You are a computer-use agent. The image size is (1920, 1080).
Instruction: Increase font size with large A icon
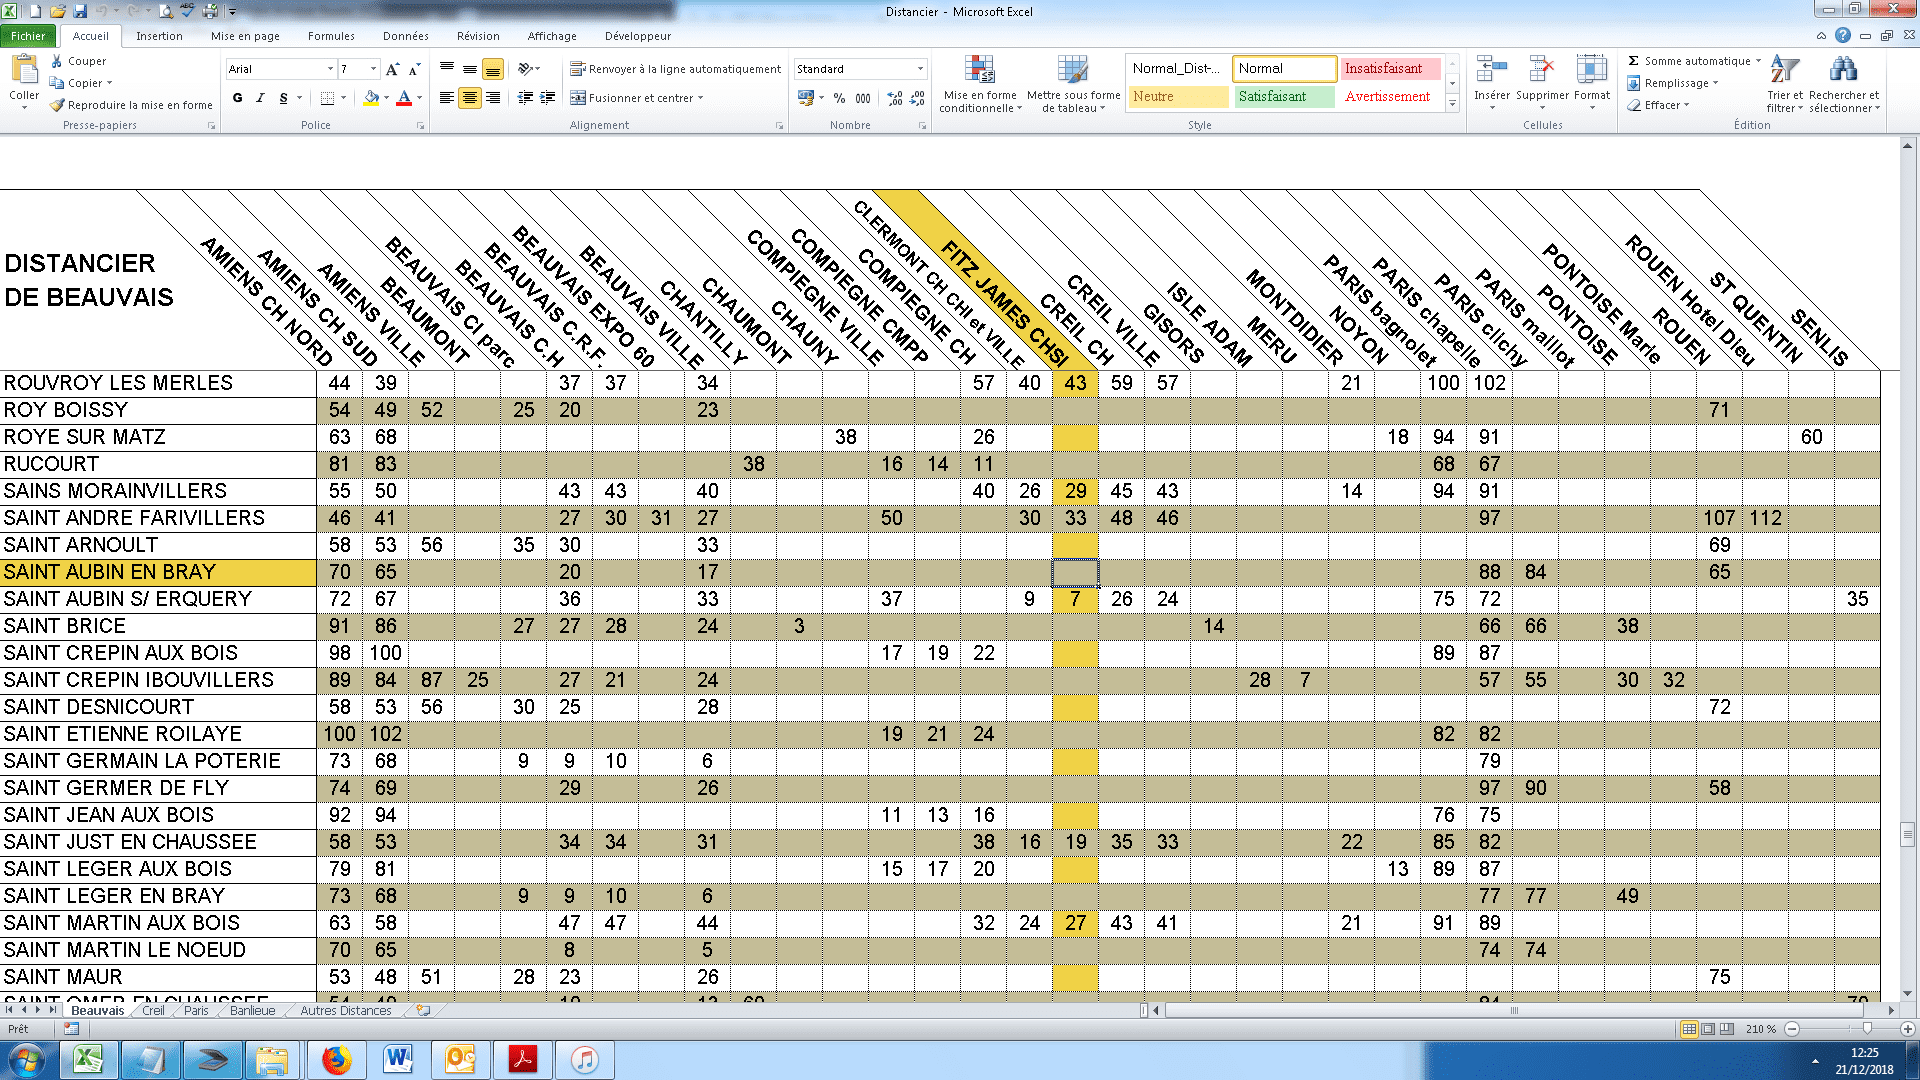point(392,69)
